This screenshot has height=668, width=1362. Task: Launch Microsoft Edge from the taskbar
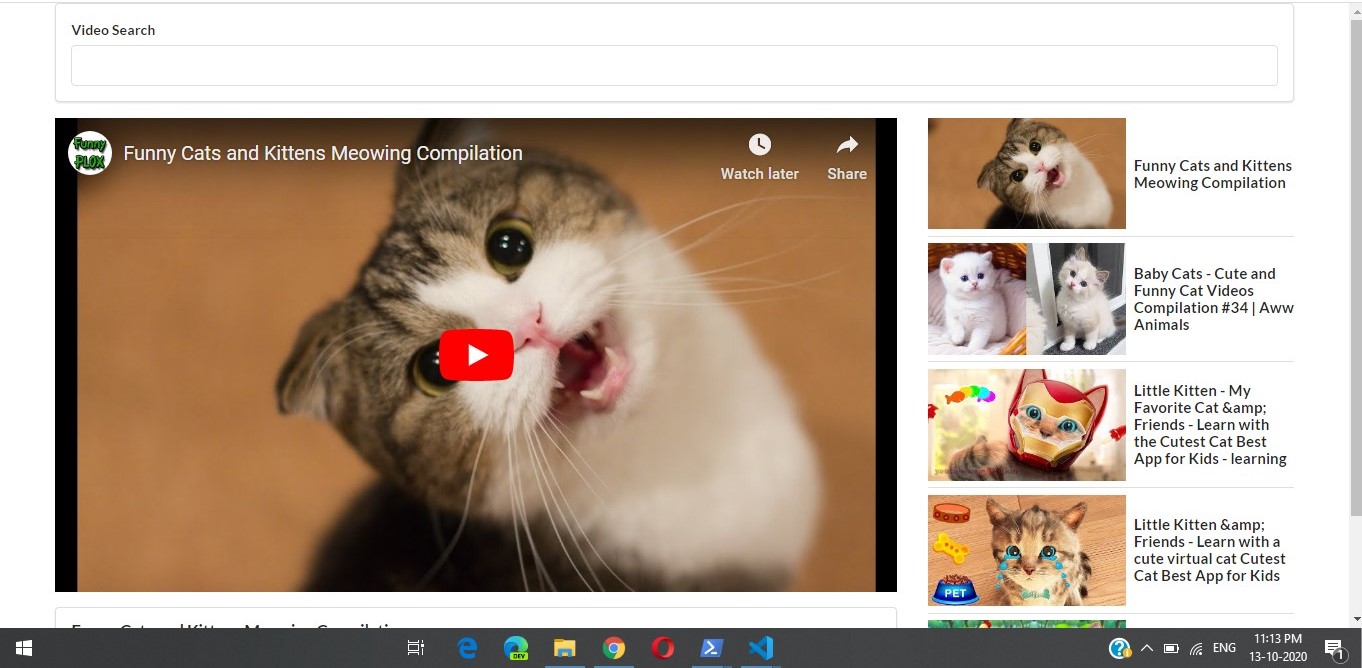(467, 648)
